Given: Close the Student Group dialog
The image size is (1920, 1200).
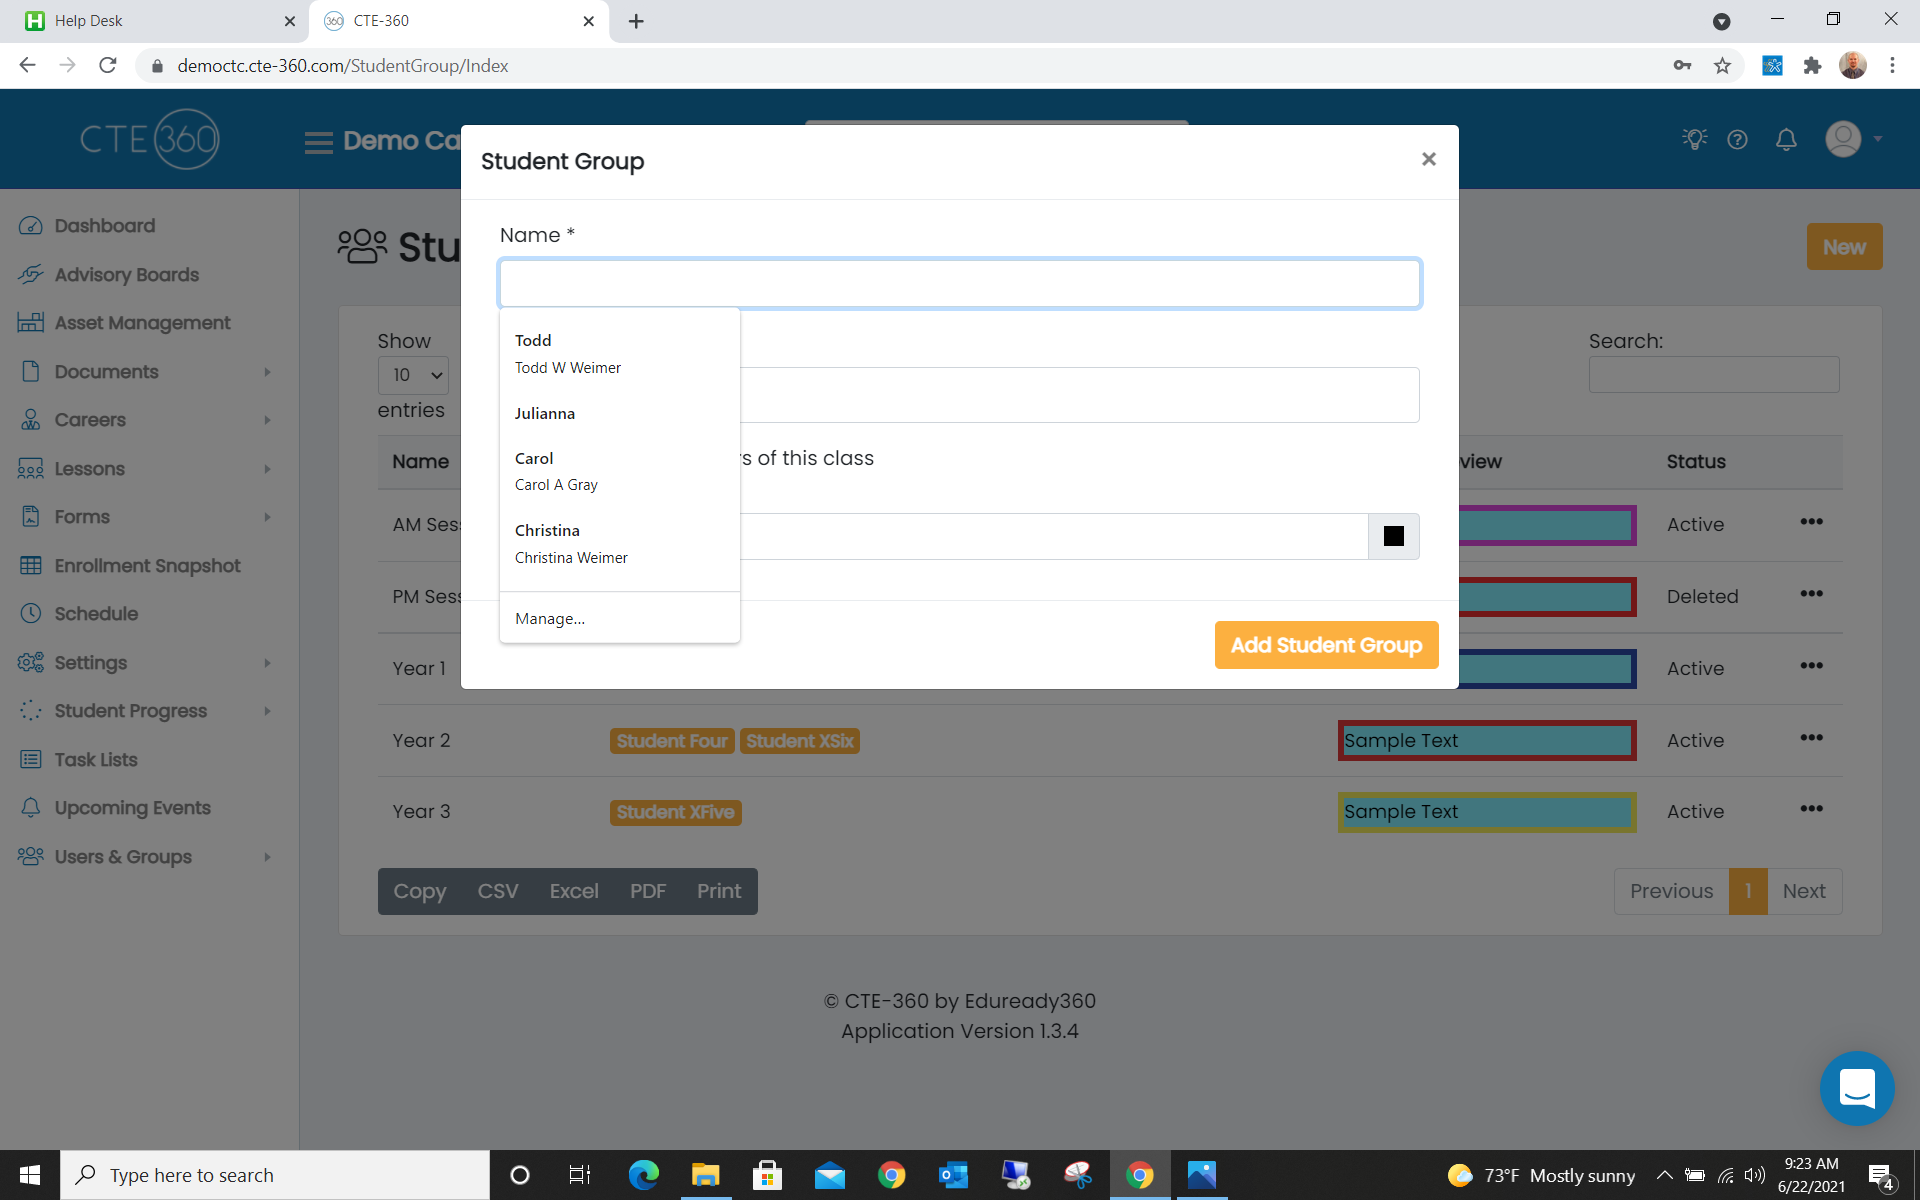Looking at the screenshot, I should [x=1428, y=159].
